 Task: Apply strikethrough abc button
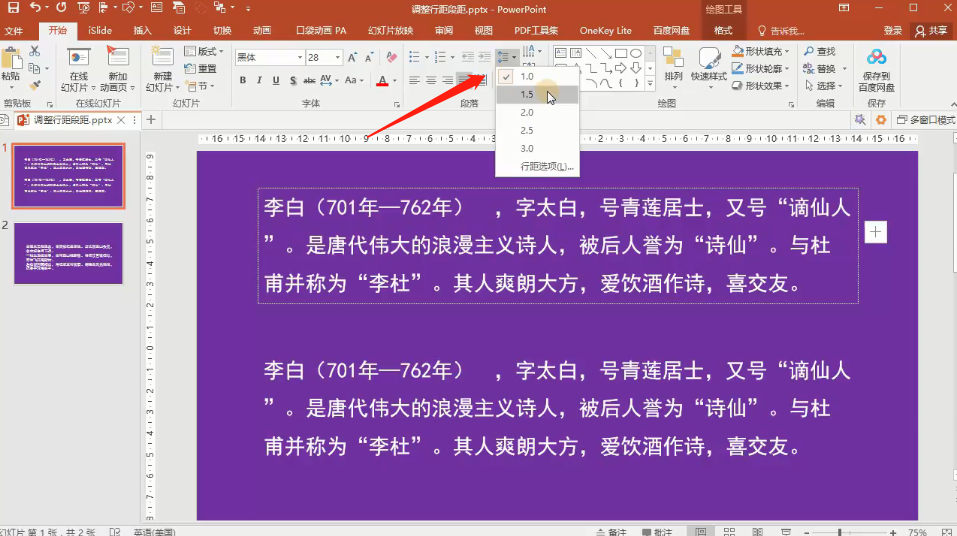309,81
